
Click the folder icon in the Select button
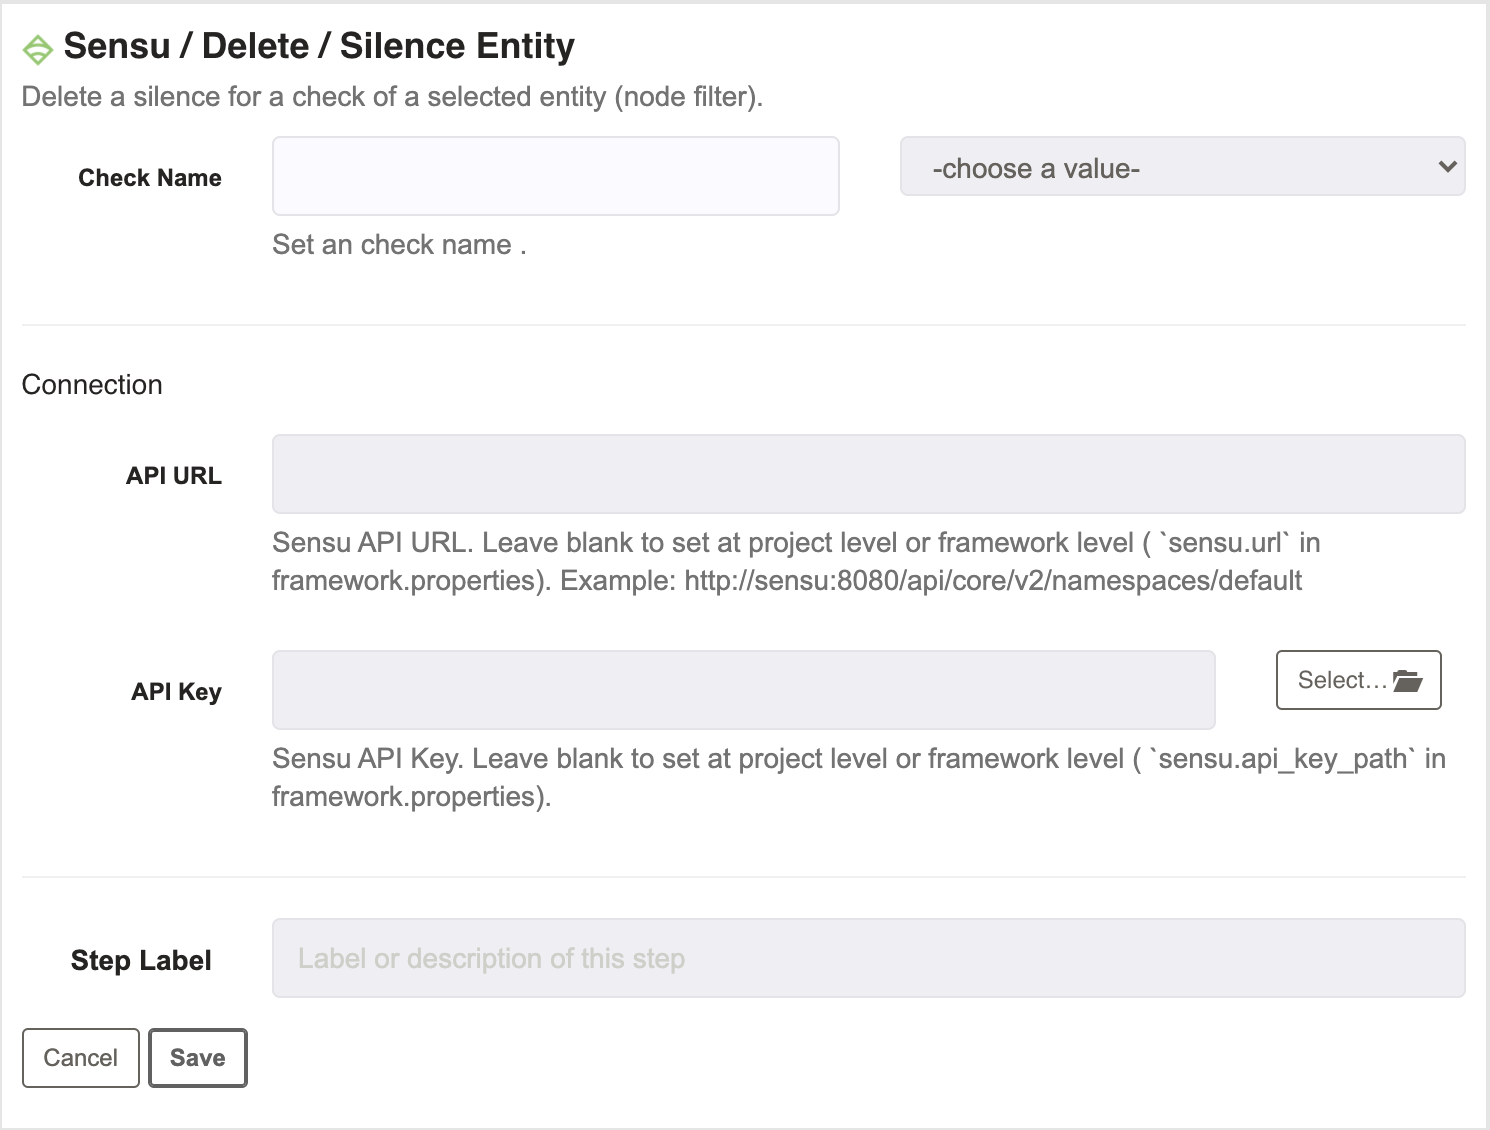point(1407,681)
